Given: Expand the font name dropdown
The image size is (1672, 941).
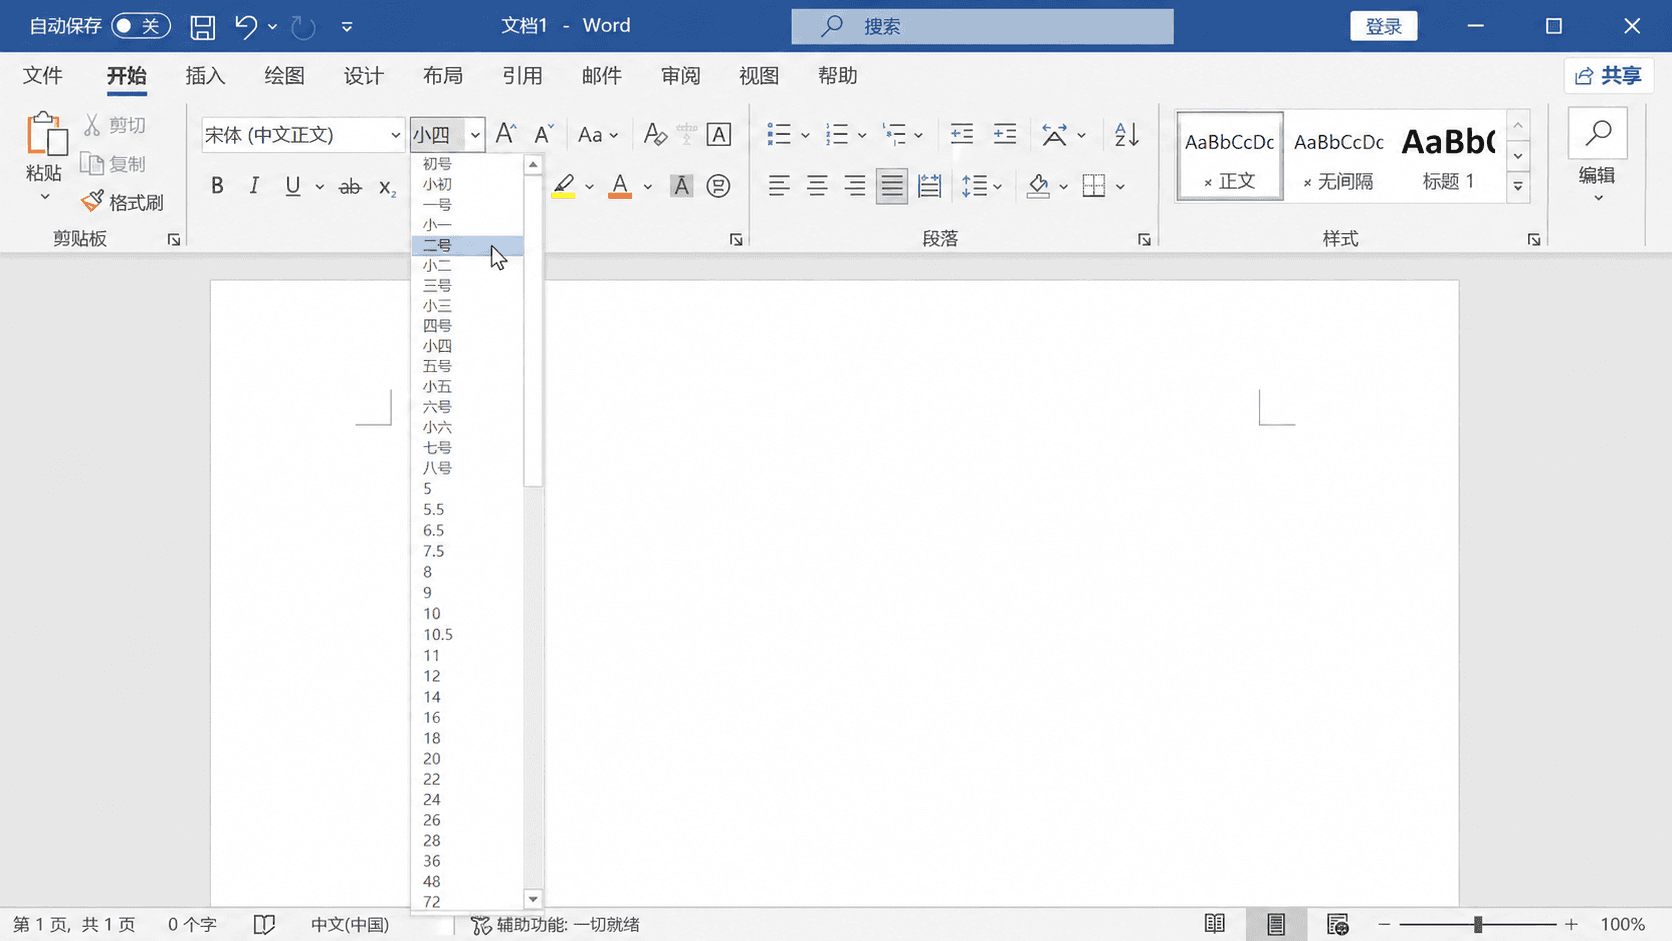Looking at the screenshot, I should tap(395, 135).
